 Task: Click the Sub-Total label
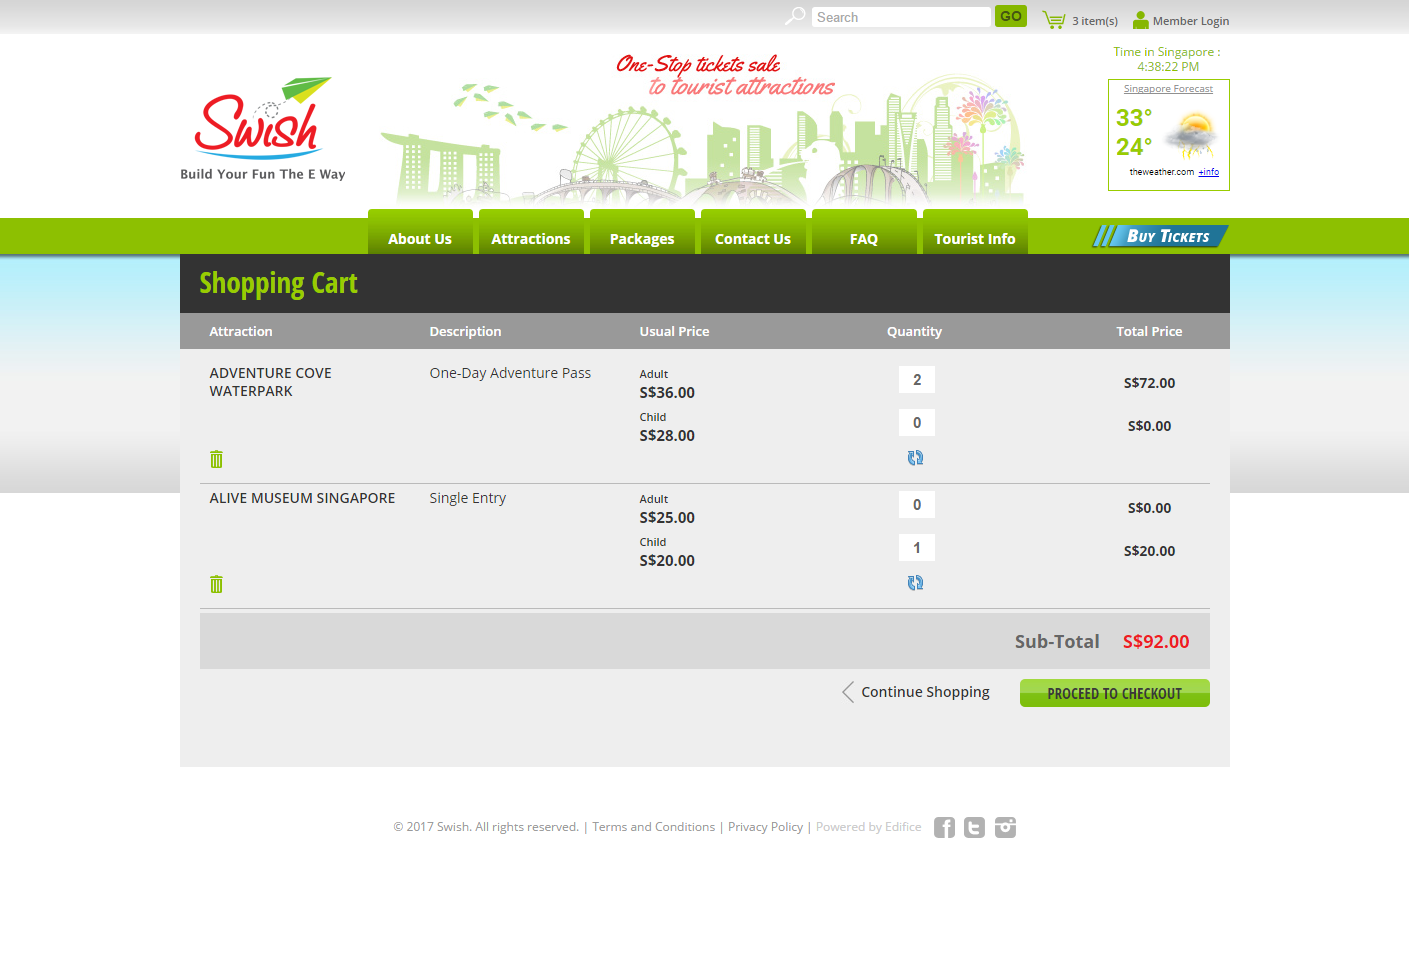click(x=1057, y=642)
